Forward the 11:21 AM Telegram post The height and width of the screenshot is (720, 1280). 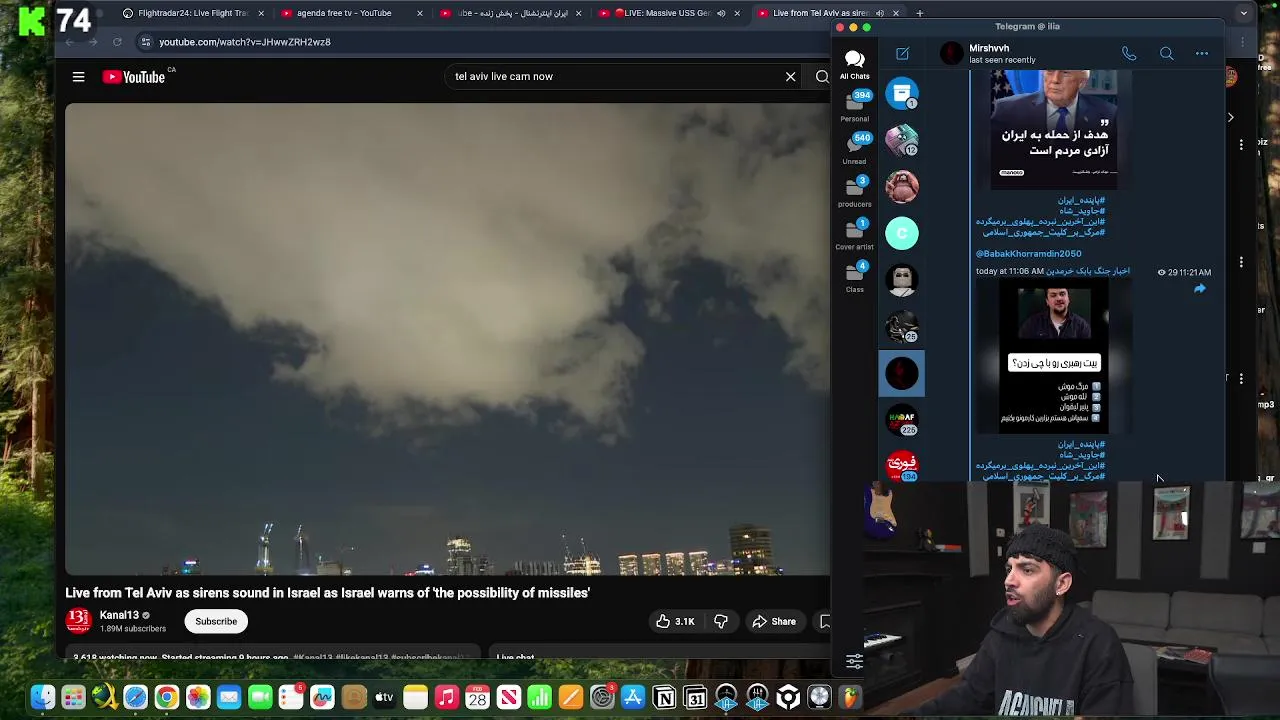tap(1199, 289)
